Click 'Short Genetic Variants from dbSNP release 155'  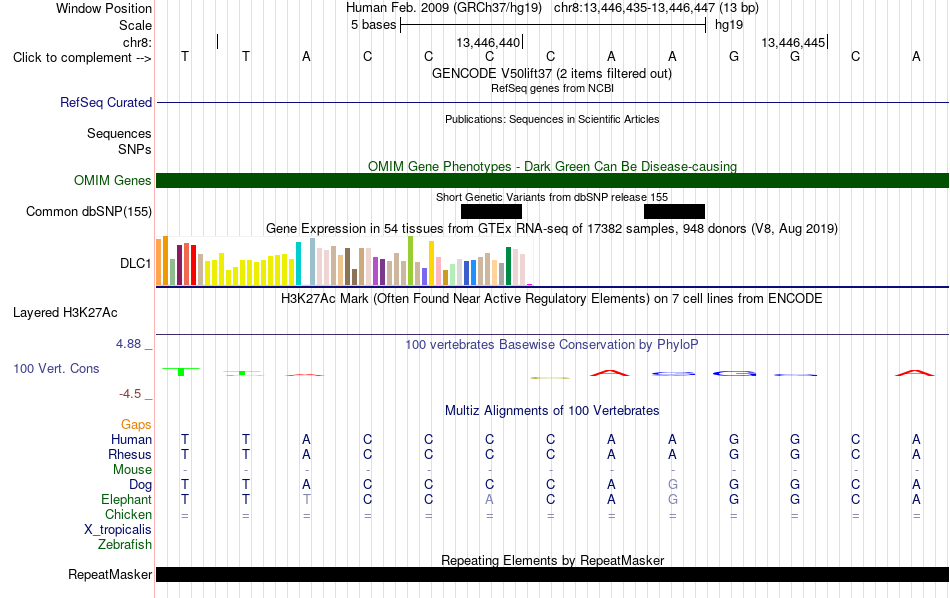(x=552, y=197)
